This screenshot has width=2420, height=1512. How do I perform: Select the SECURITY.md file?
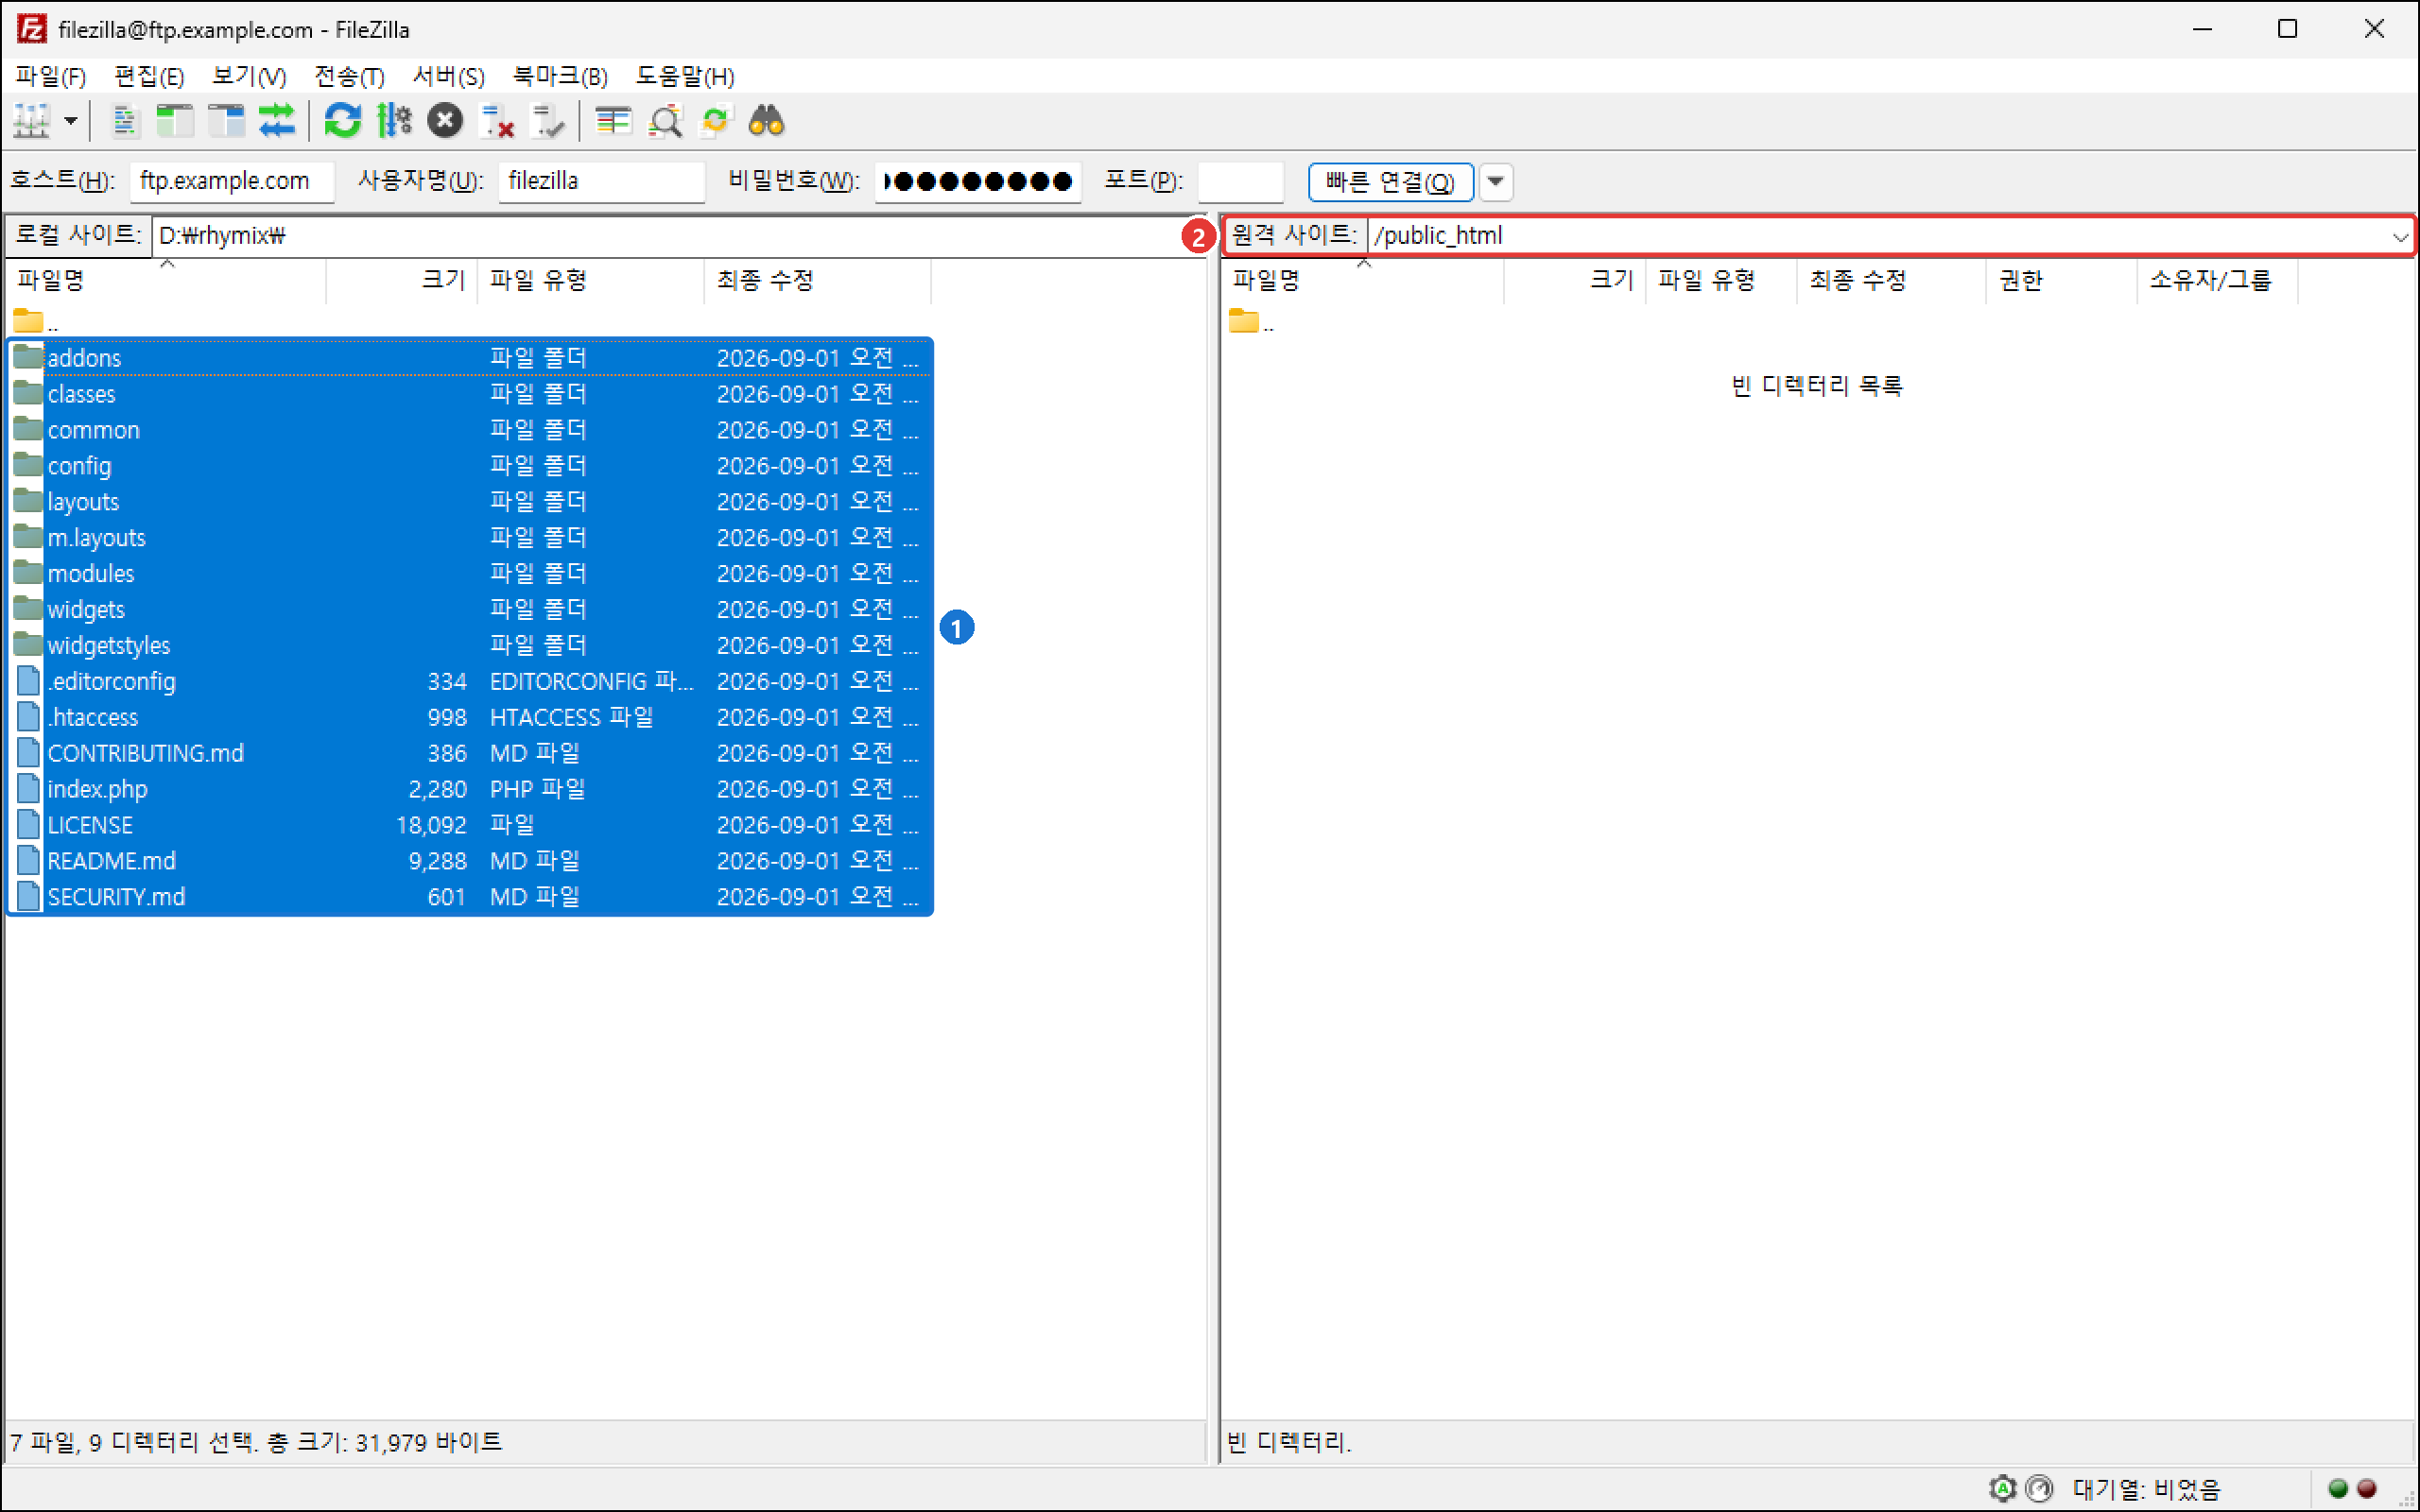(470, 898)
